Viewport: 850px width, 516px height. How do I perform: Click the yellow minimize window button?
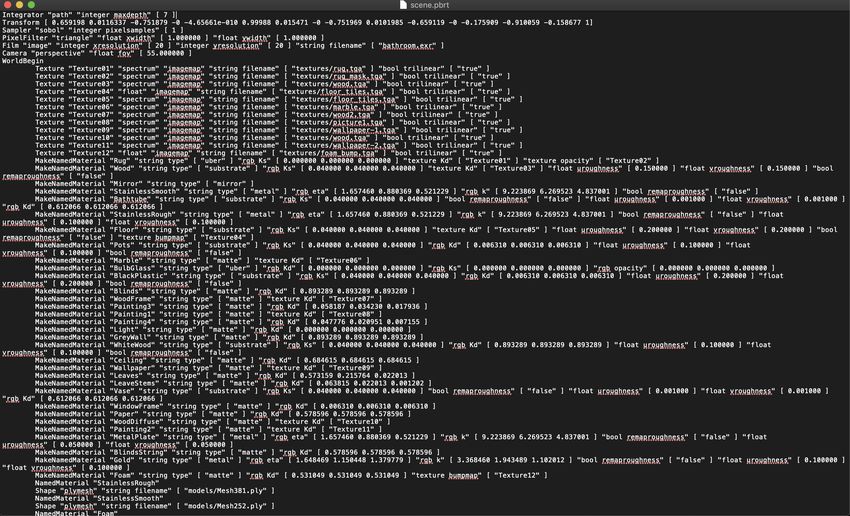pos(19,5)
